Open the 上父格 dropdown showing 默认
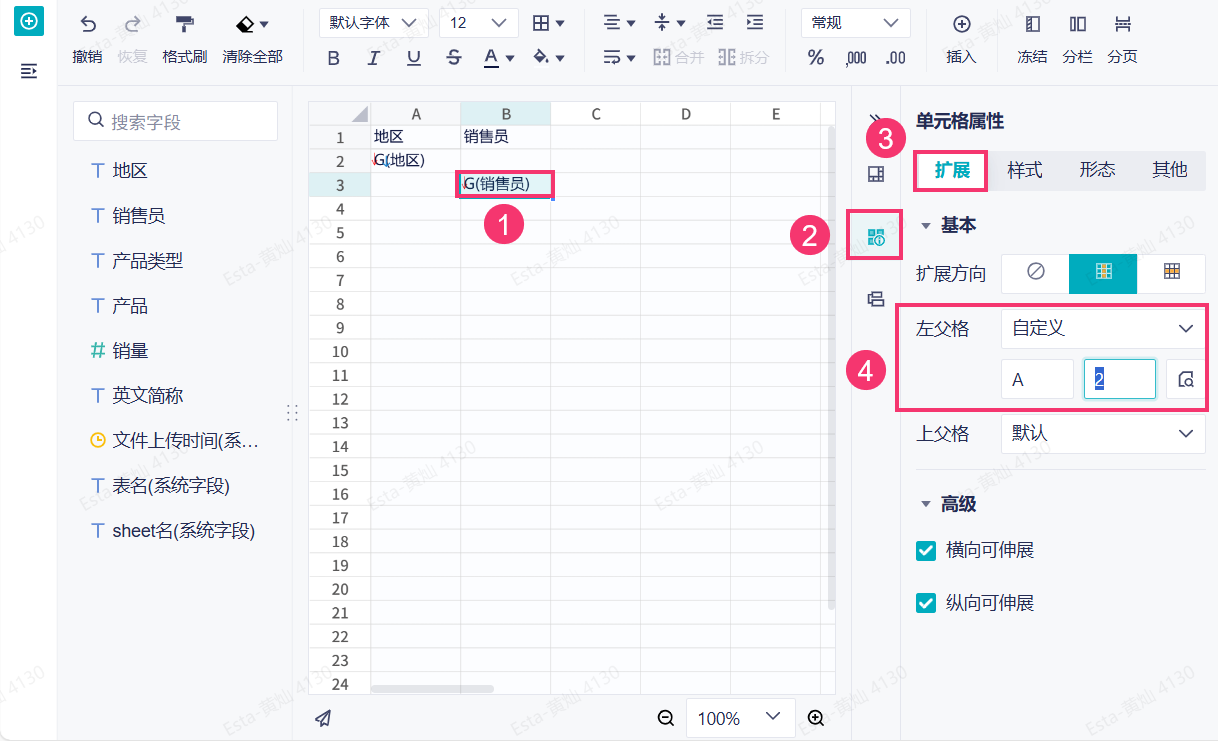 (1103, 434)
